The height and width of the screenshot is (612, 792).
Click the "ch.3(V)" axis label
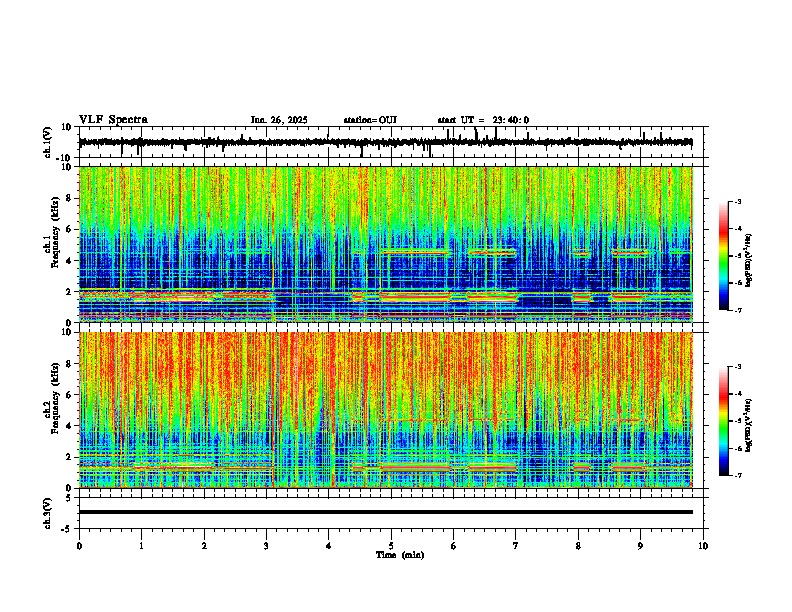pyautogui.click(x=48, y=513)
